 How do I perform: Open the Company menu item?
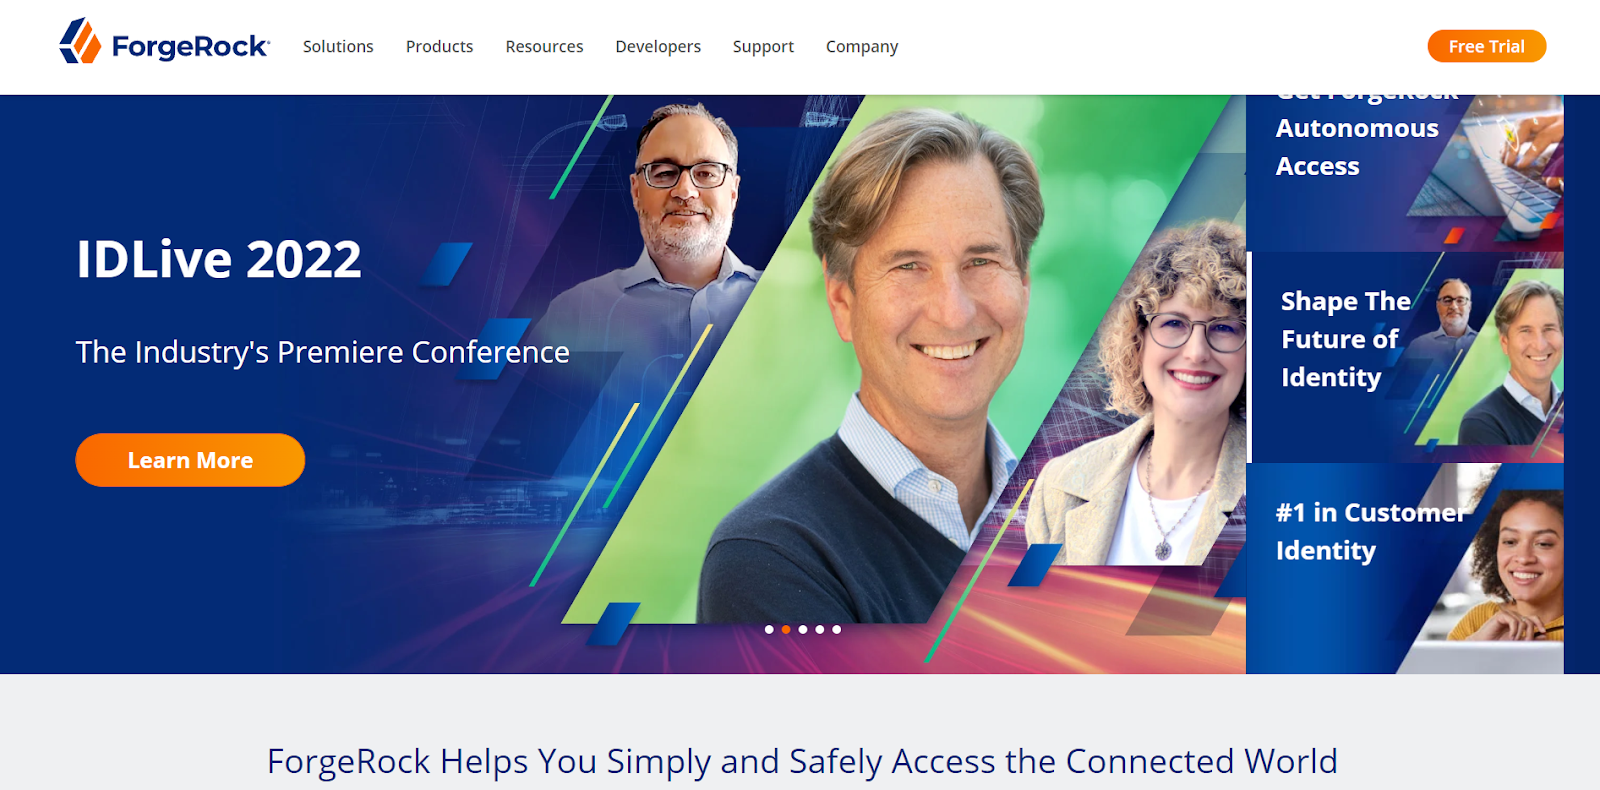(862, 46)
